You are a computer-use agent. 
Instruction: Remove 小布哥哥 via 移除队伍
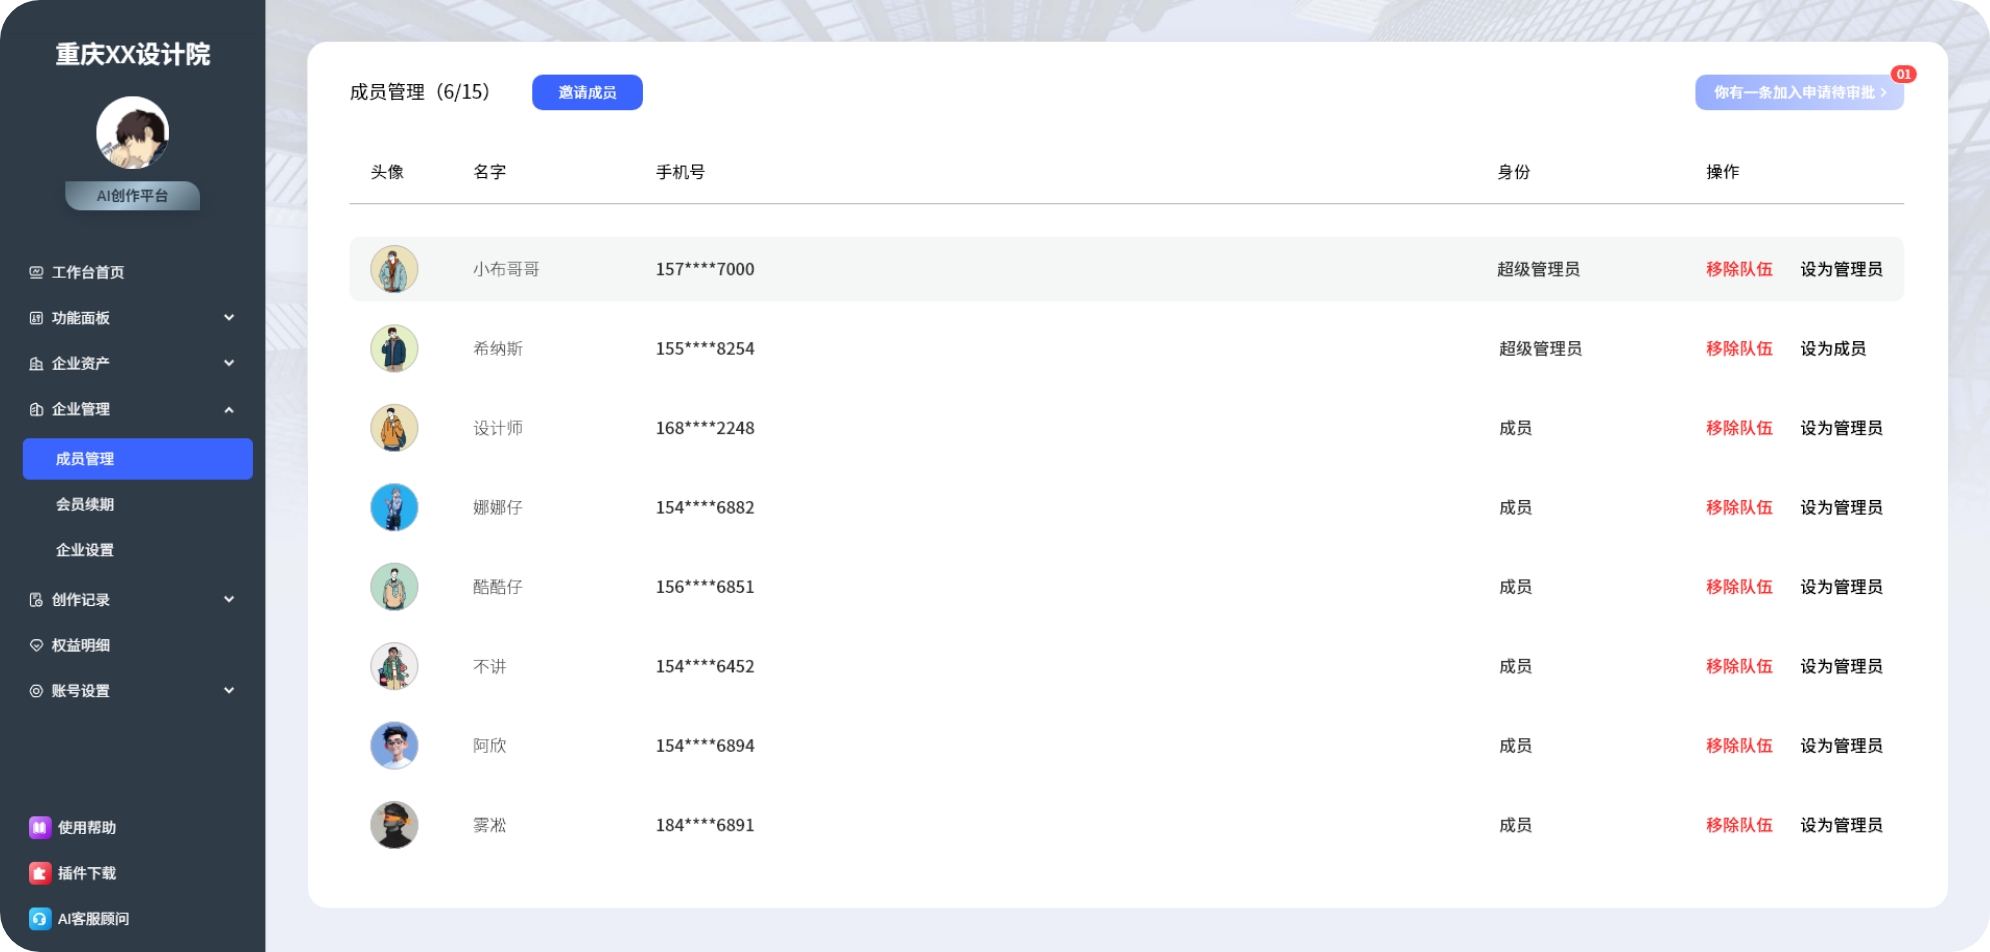coord(1739,269)
